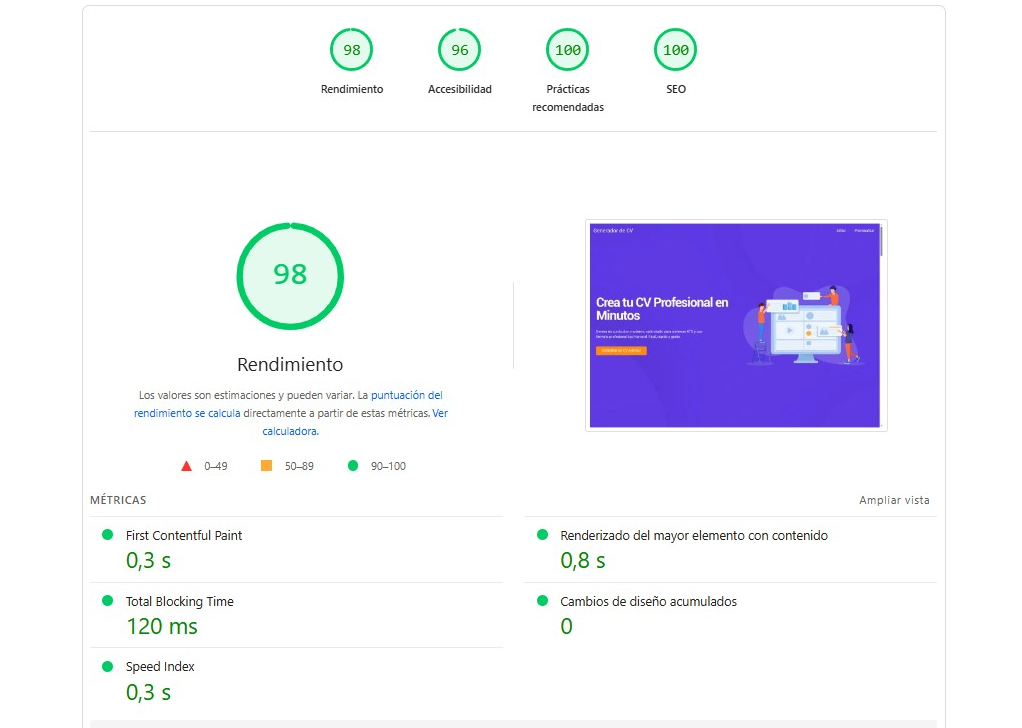Click 'Ampliar vista' to expand metrics
Screen dimensions: 1022x728
pos(894,500)
